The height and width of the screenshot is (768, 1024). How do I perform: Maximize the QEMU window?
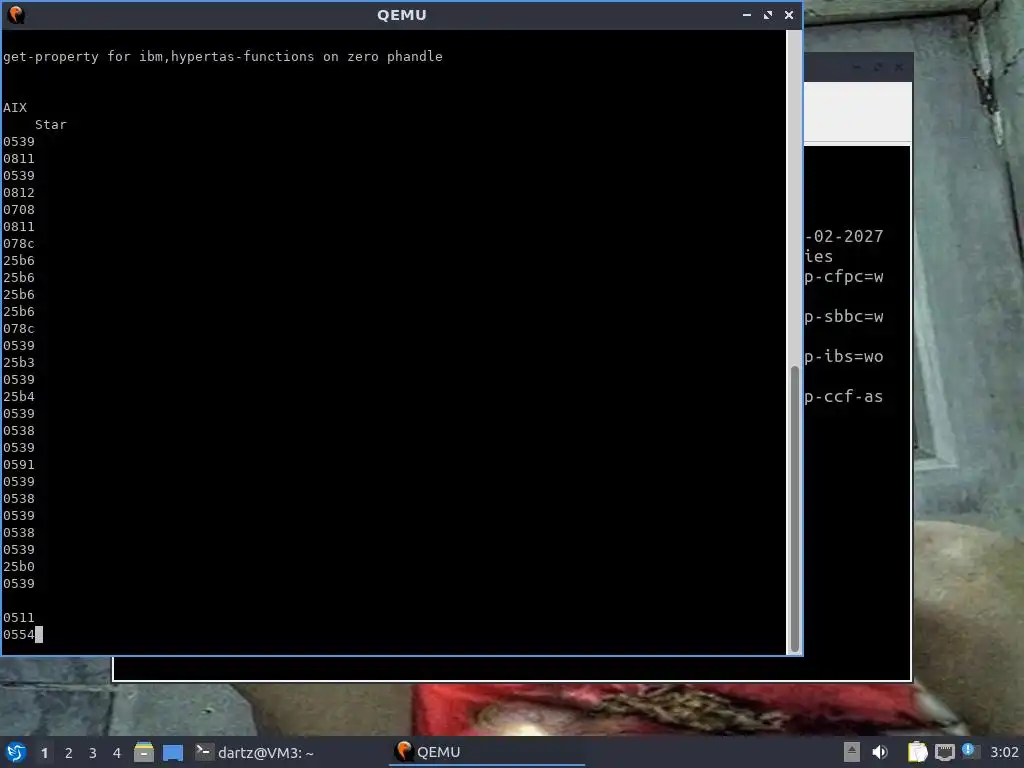768,15
